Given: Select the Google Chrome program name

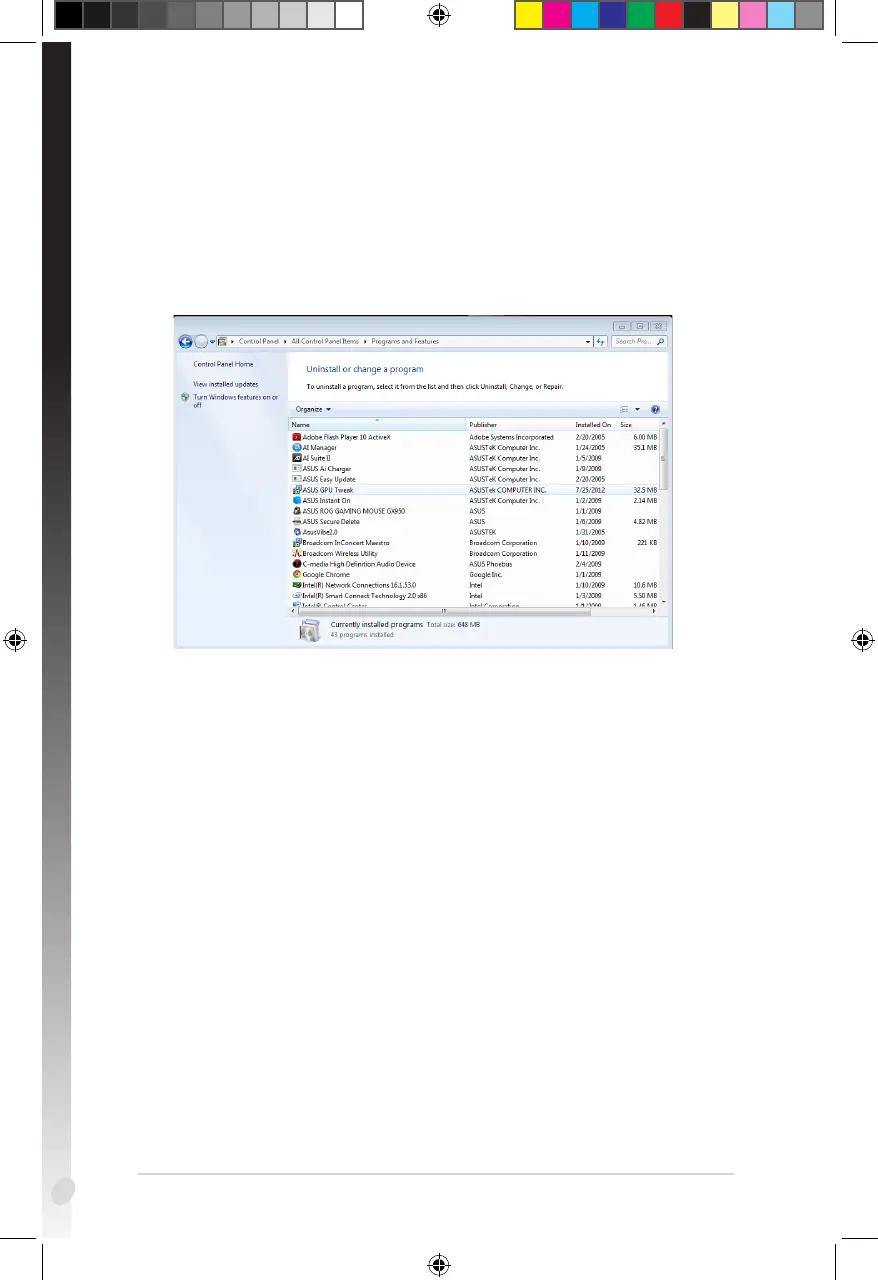Looking at the screenshot, I should tap(326, 575).
